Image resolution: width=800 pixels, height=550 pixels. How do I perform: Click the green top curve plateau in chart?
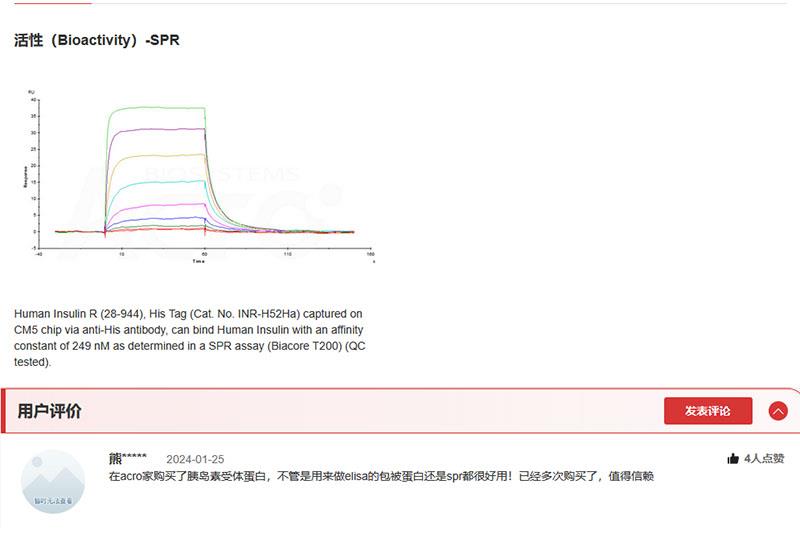pos(160,108)
